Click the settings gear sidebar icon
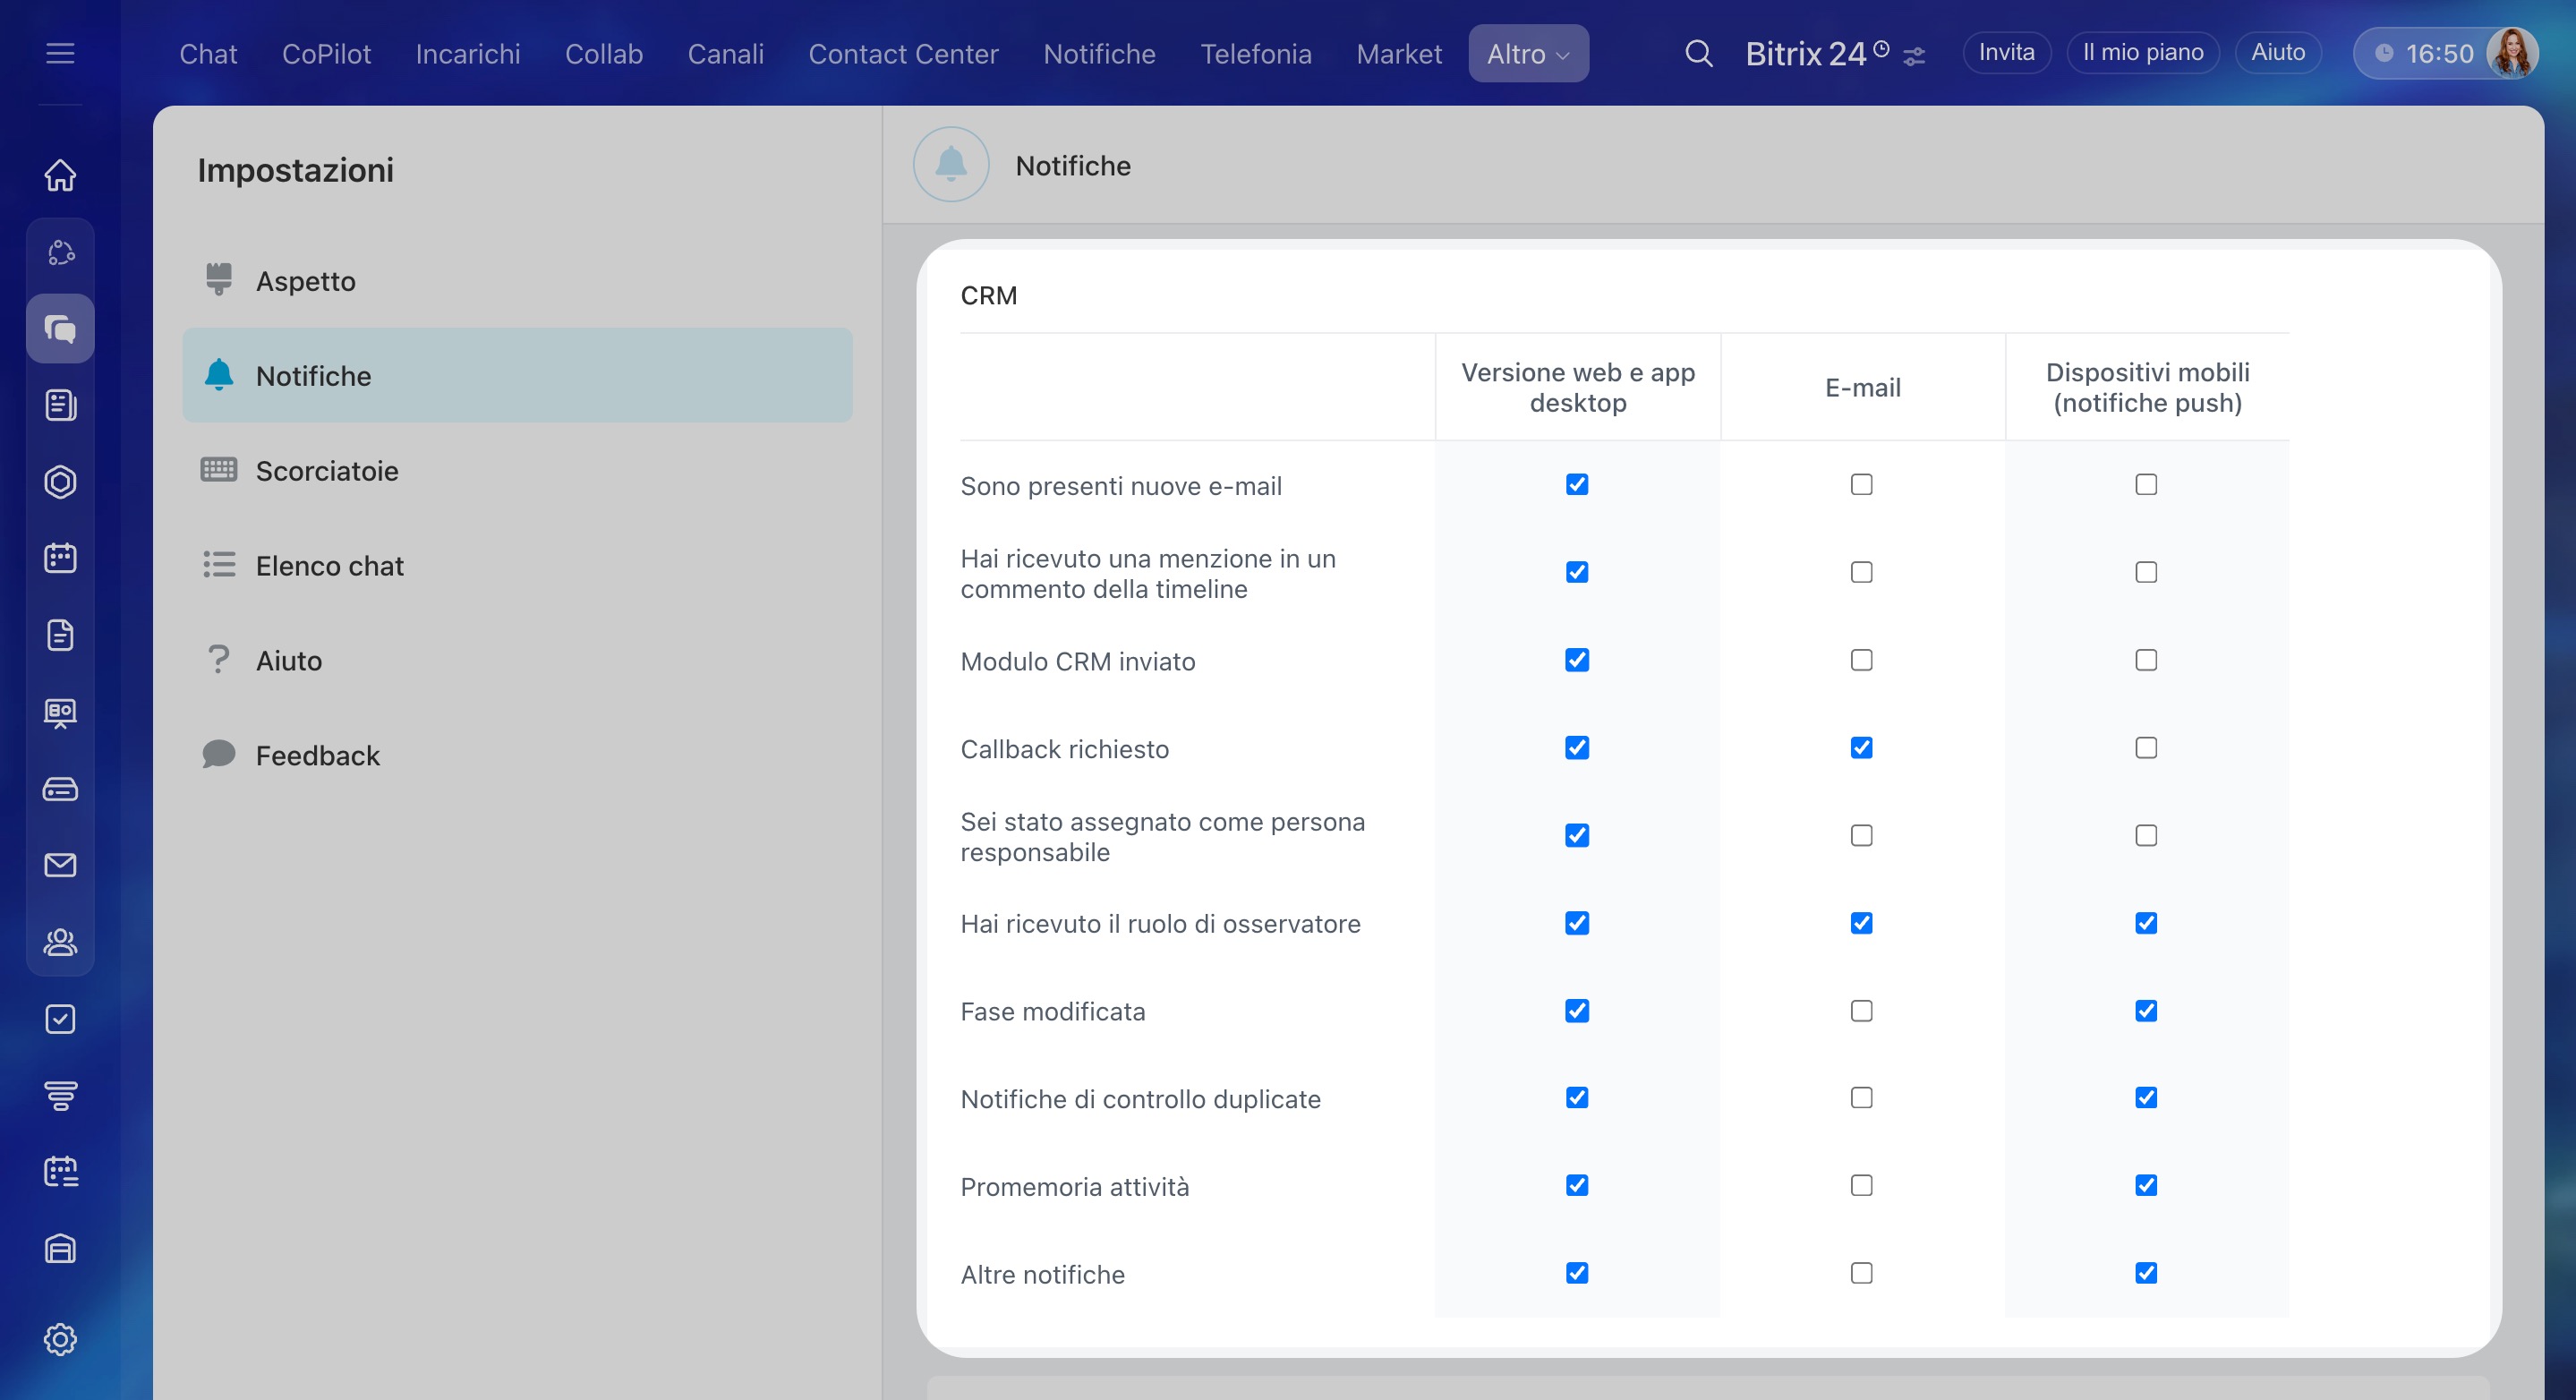Viewport: 2576px width, 1400px height. pyautogui.click(x=60, y=1339)
